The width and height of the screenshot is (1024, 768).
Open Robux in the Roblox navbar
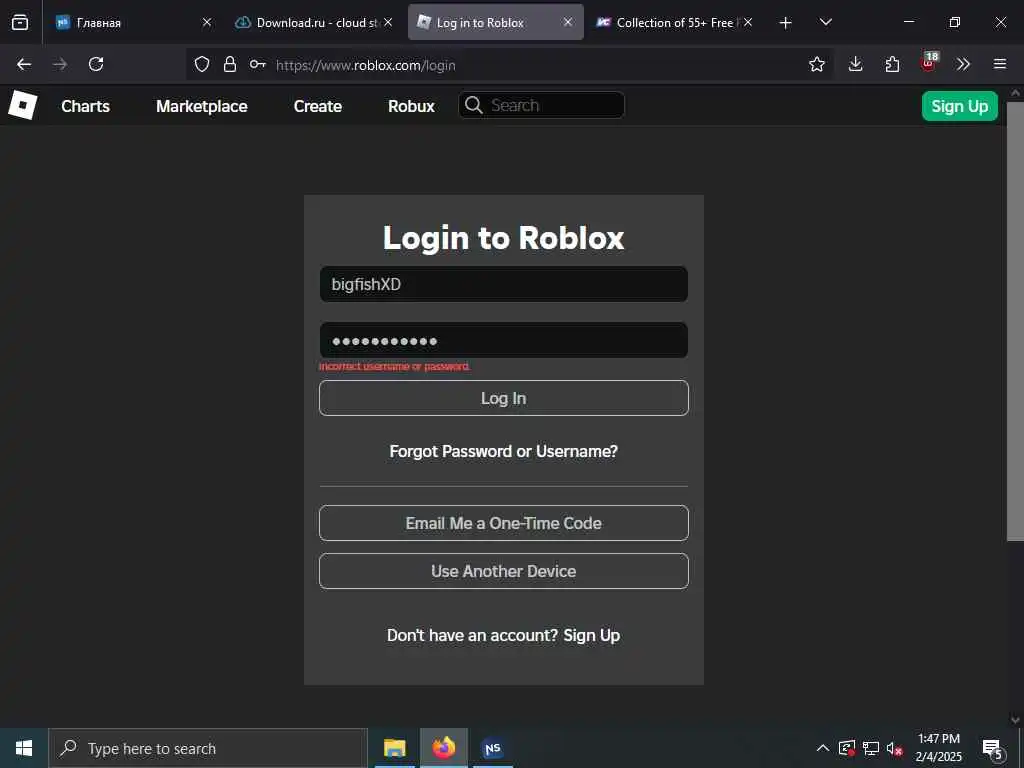[x=411, y=106]
